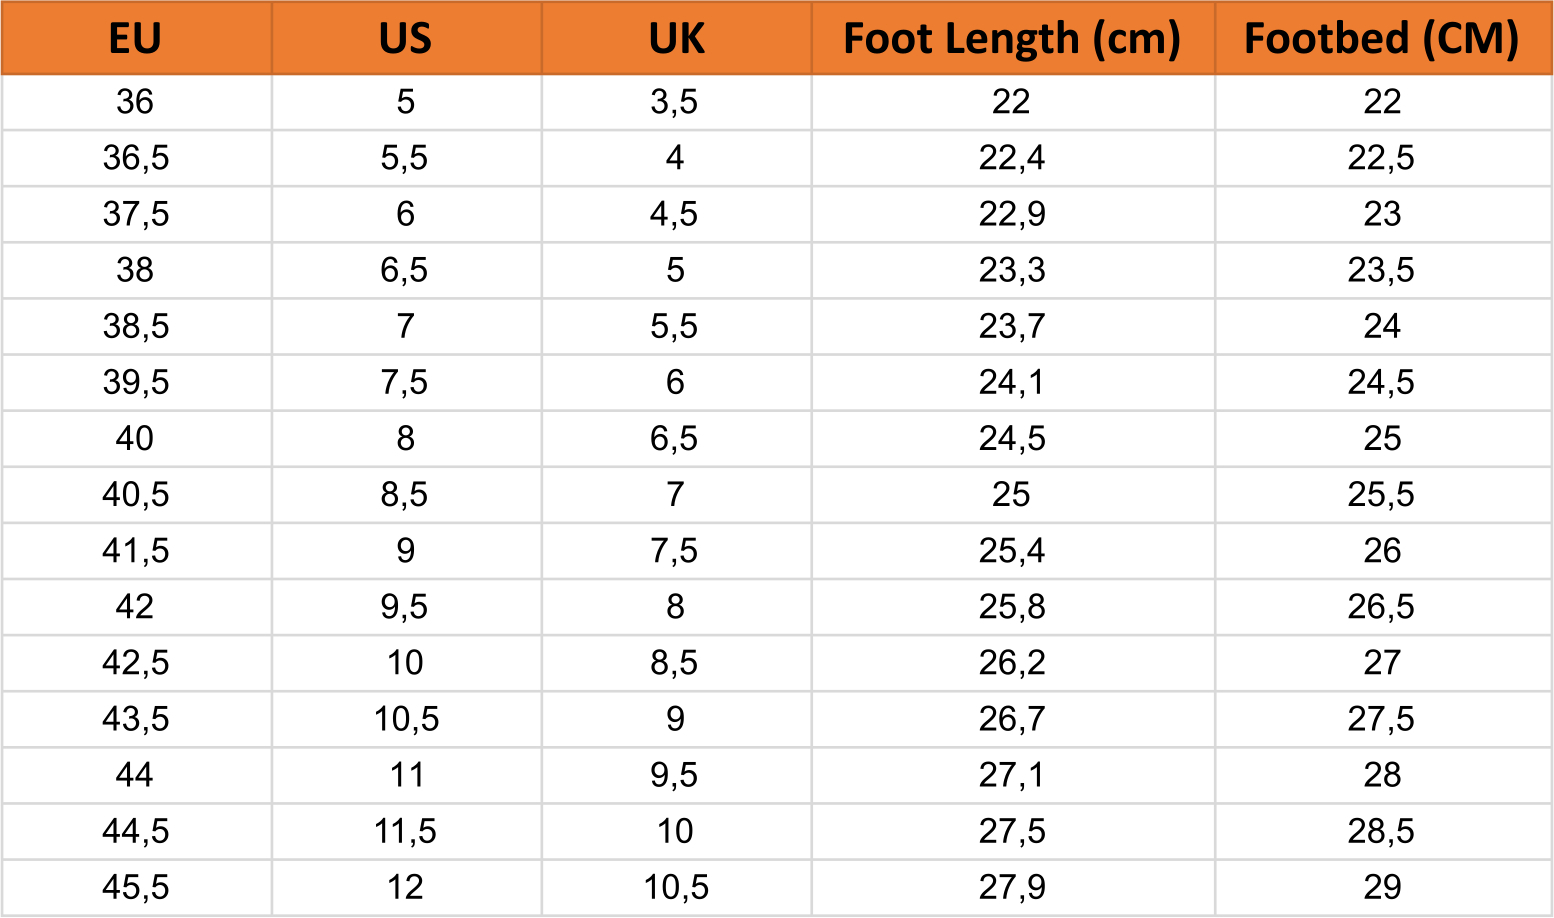The width and height of the screenshot is (1554, 918).
Task: Click EU size 40 cell
Action: point(135,438)
